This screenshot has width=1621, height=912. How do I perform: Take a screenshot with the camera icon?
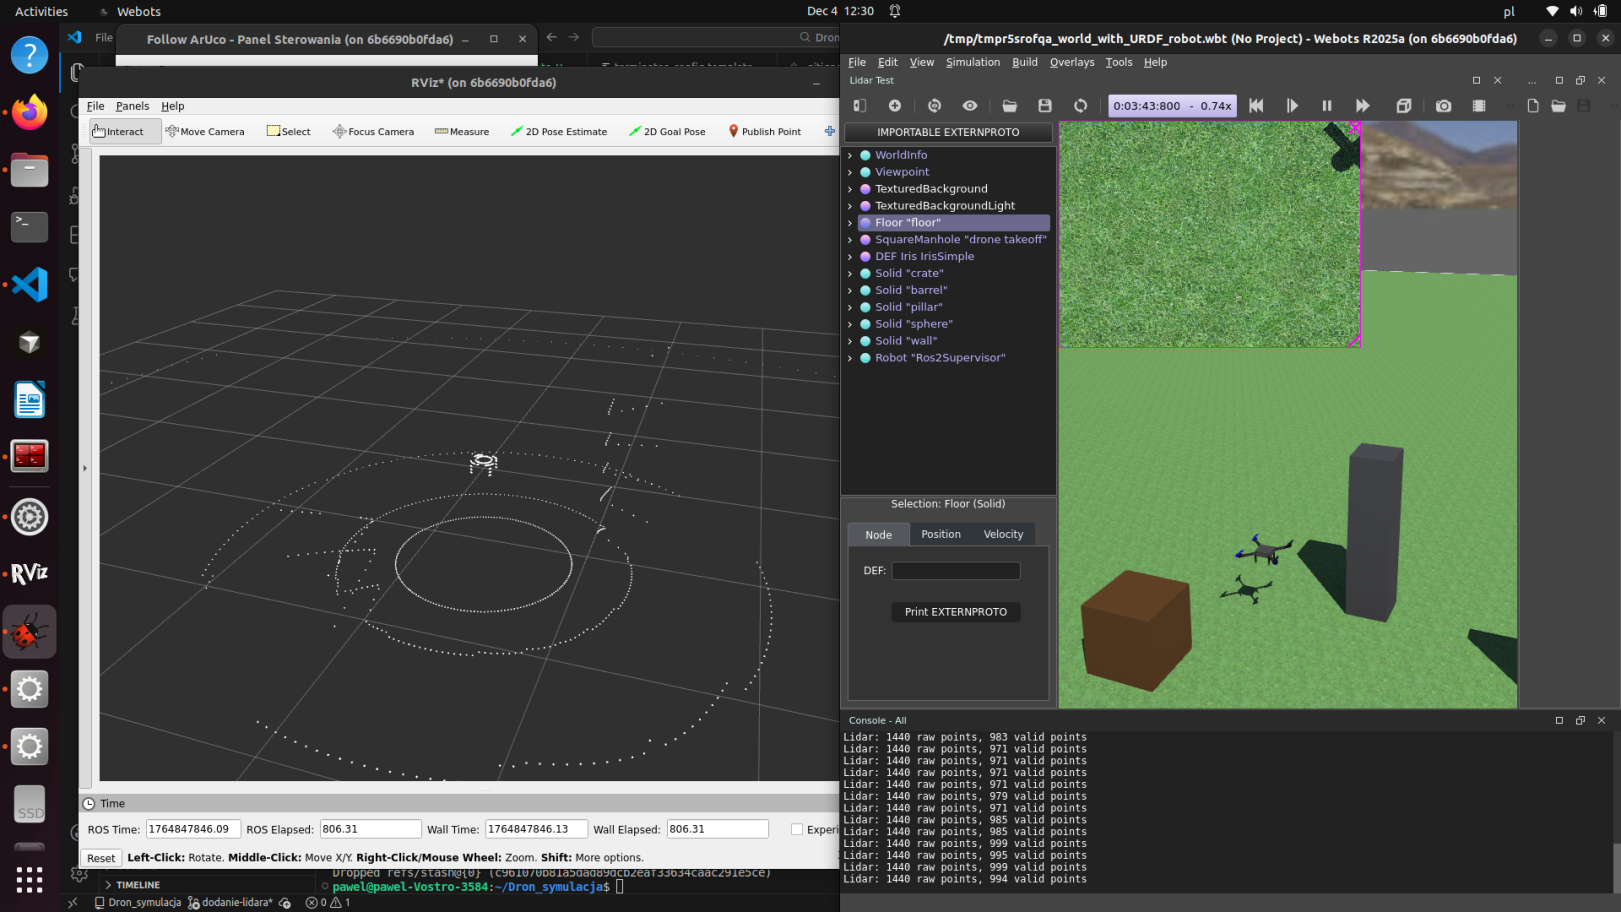tap(1443, 106)
